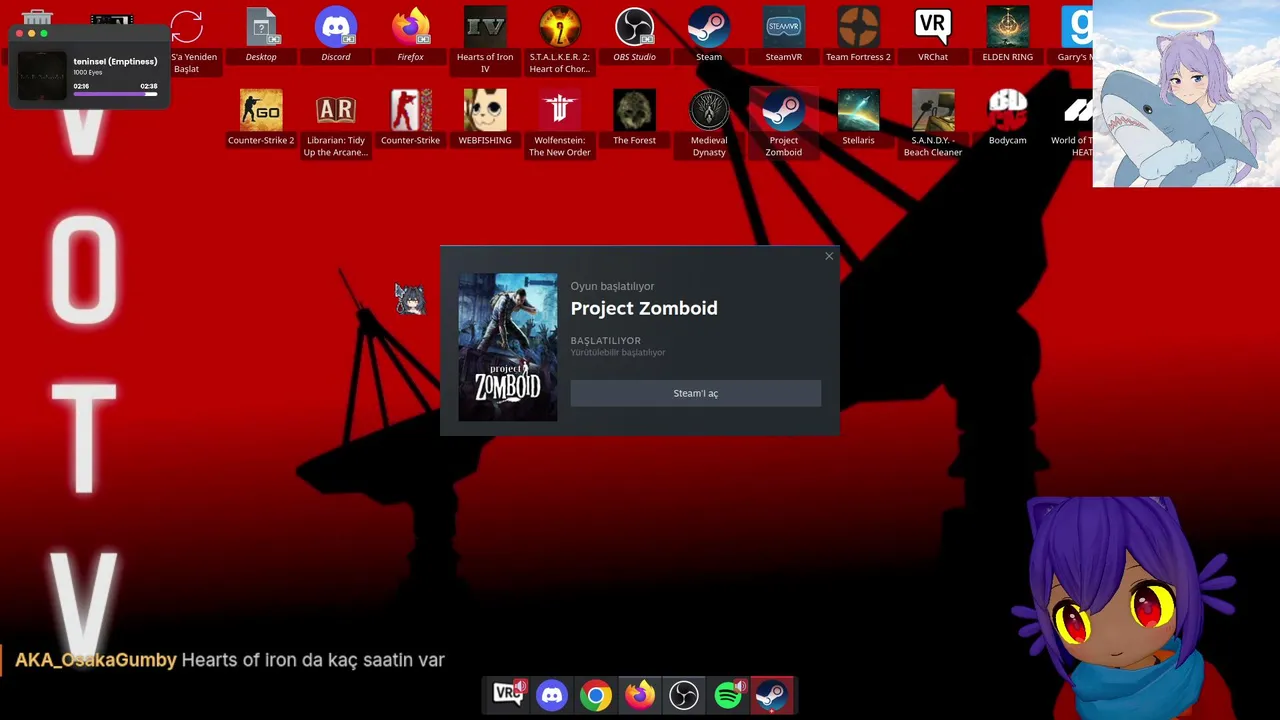
Task: Open The Forest desktop shortcut
Action: 634,118
